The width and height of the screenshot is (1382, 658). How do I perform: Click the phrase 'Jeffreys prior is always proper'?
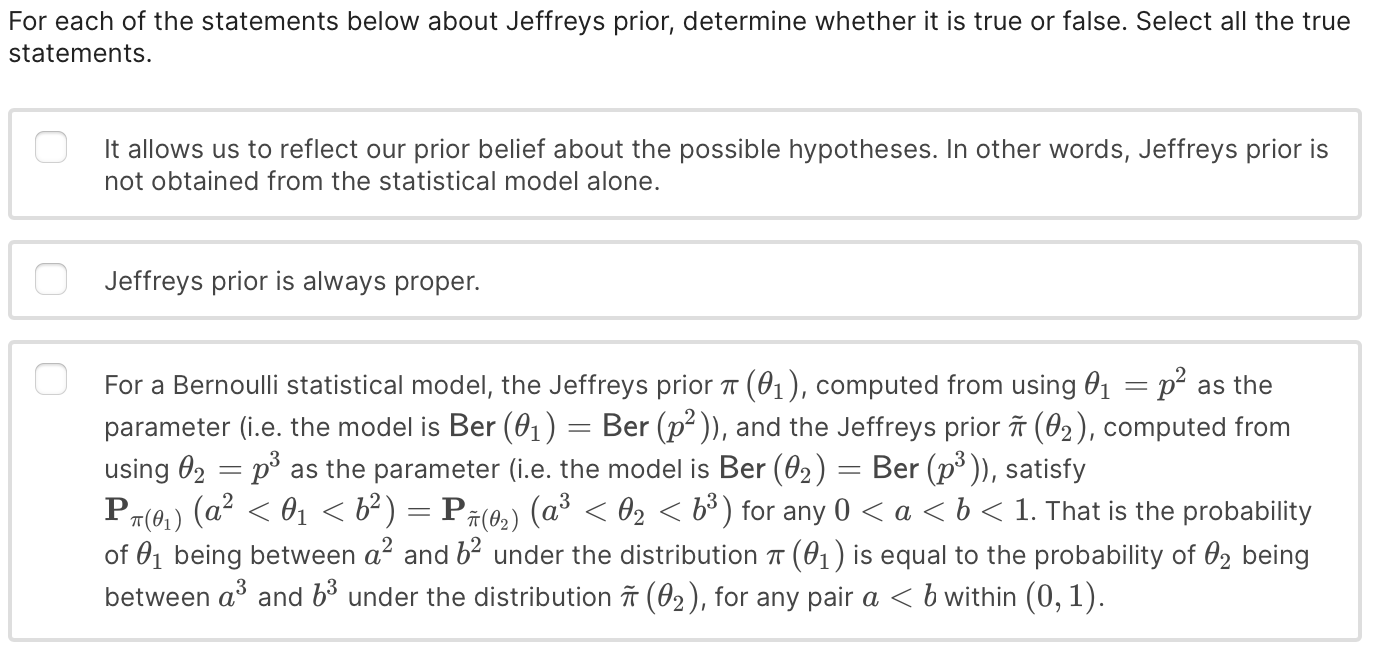point(290,281)
